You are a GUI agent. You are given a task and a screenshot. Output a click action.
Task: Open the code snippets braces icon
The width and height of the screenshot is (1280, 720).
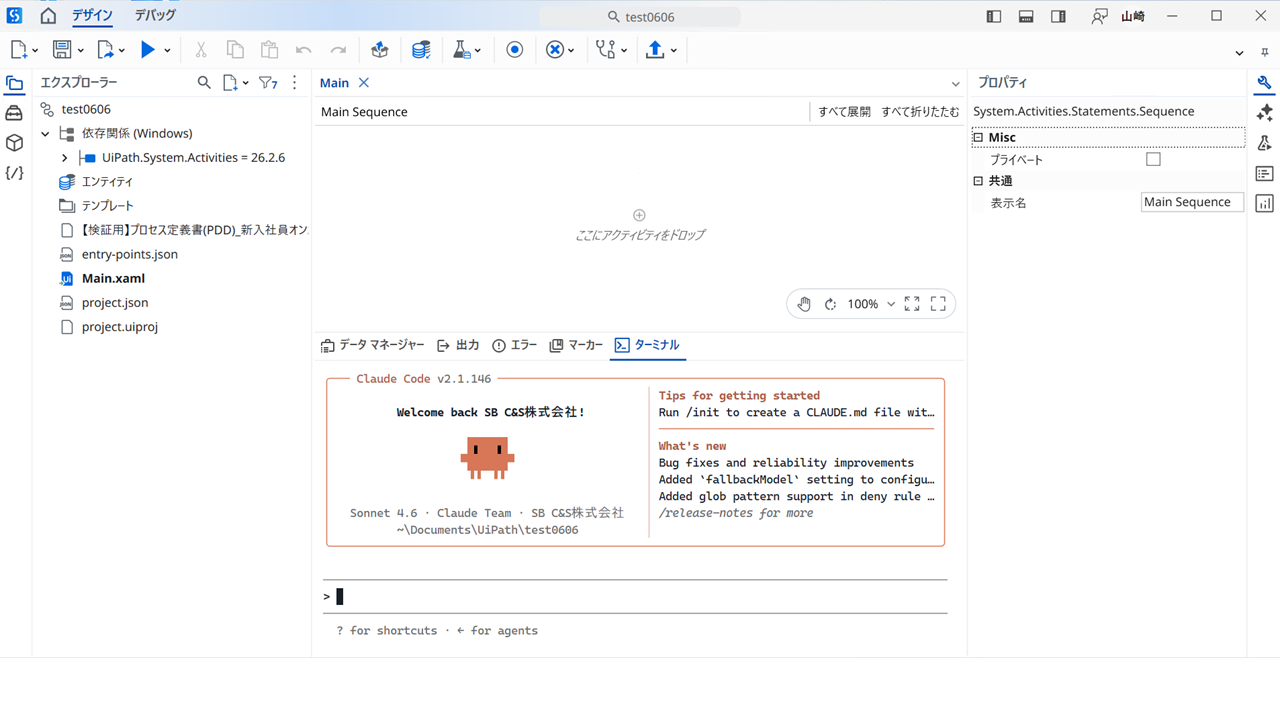[x=14, y=173]
